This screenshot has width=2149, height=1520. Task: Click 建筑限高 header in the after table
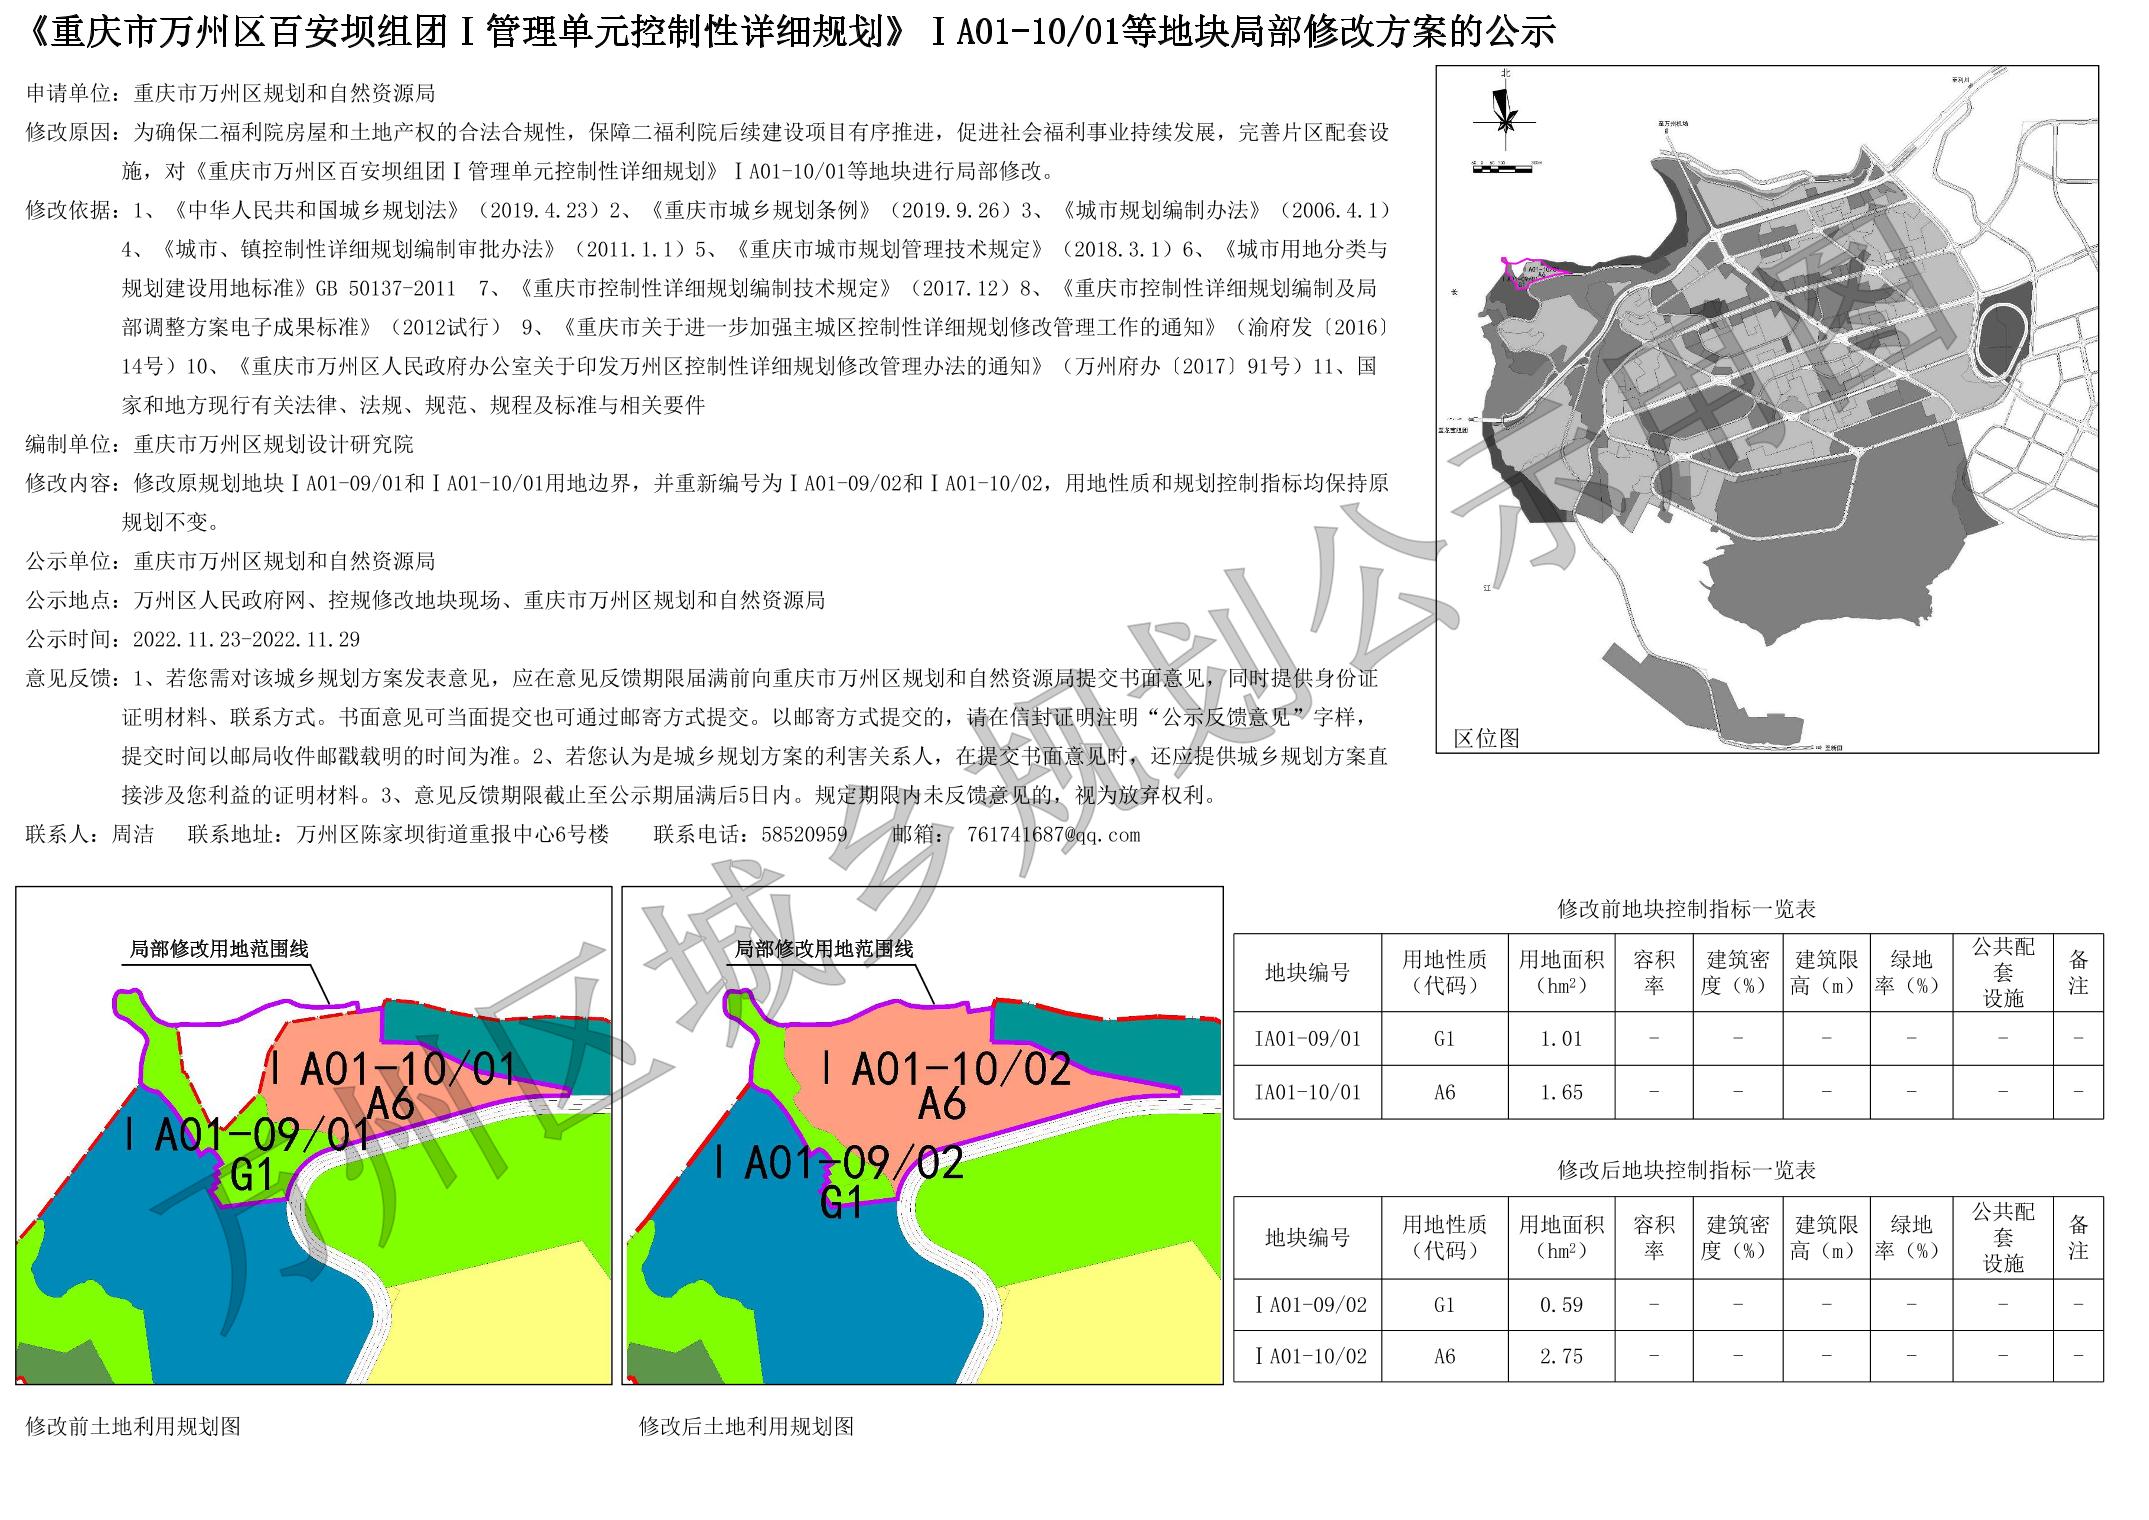(x=1826, y=1237)
